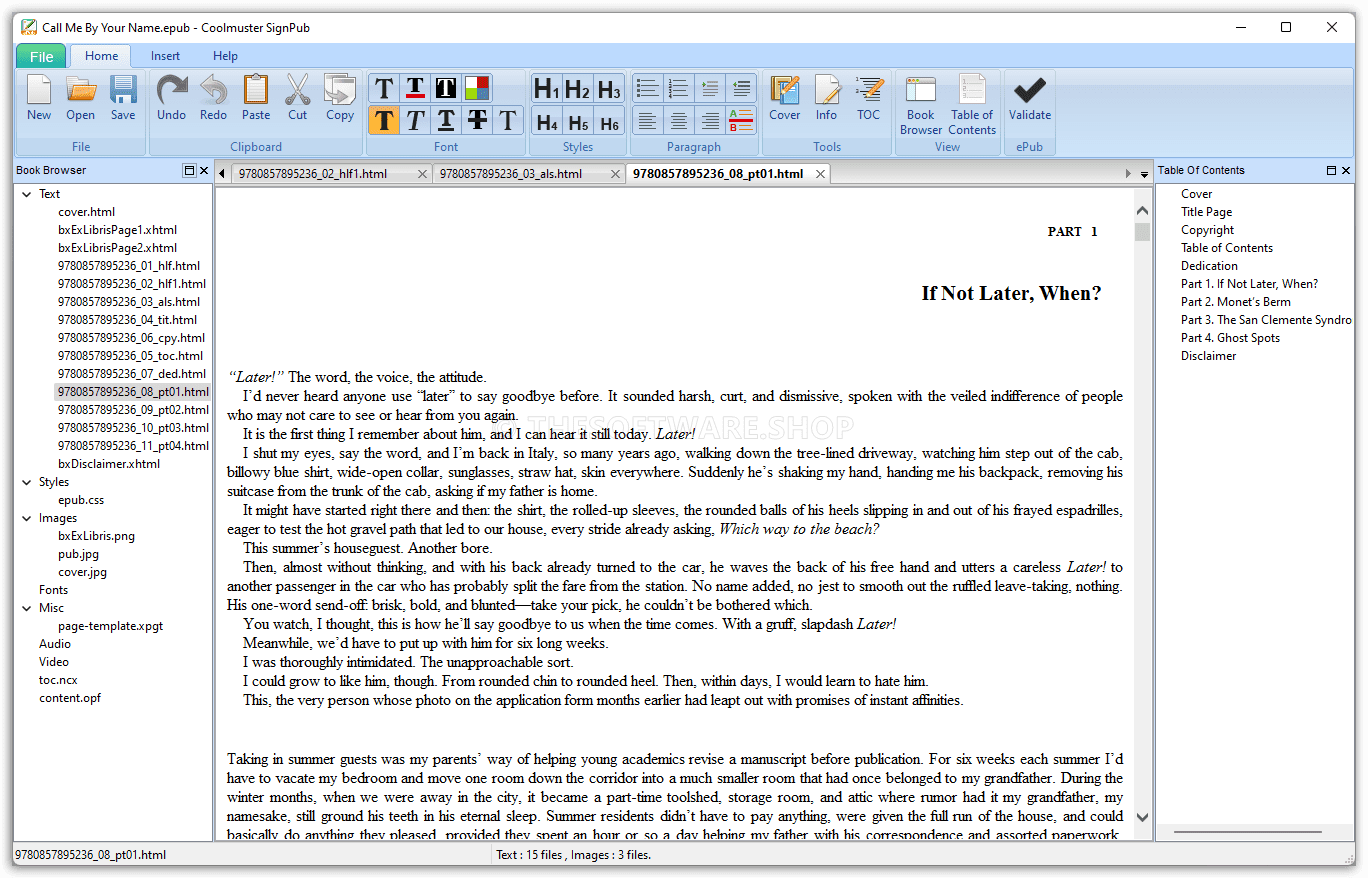Jump to Dedication in Table Of Contents
This screenshot has height=878, width=1368.
[1209, 266]
